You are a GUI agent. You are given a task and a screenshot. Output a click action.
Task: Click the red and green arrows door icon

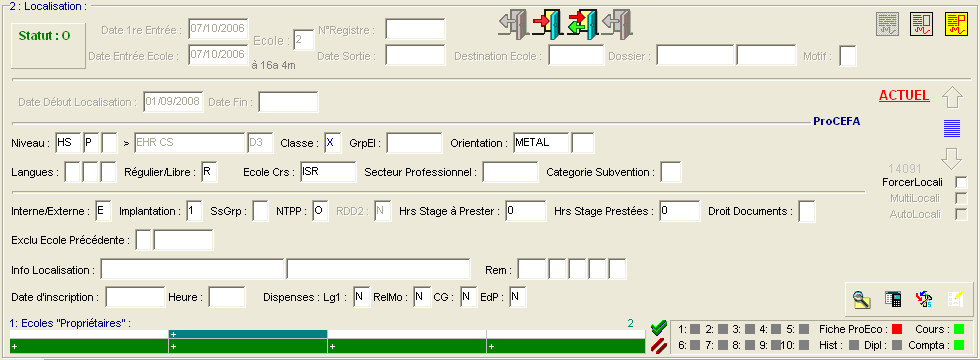coord(582,24)
